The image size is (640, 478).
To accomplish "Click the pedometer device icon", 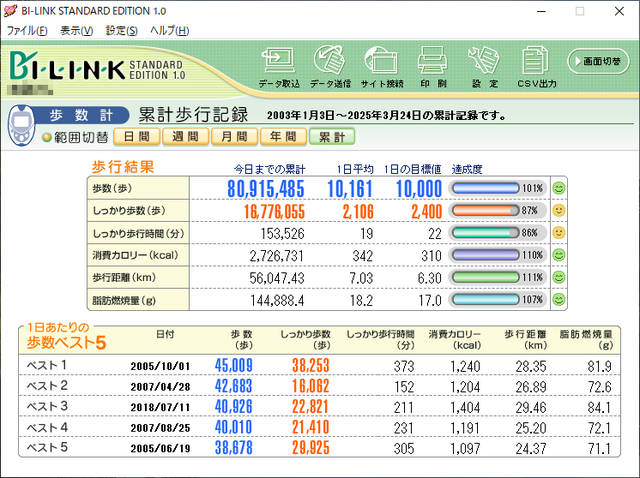I will tap(22, 125).
